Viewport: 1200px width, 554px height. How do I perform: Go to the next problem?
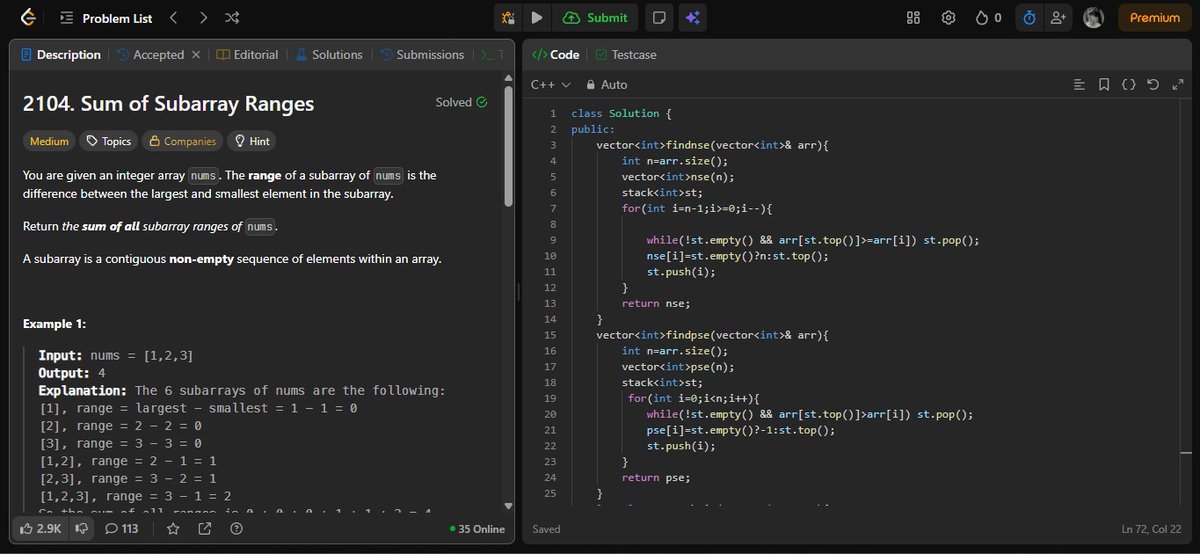[203, 18]
